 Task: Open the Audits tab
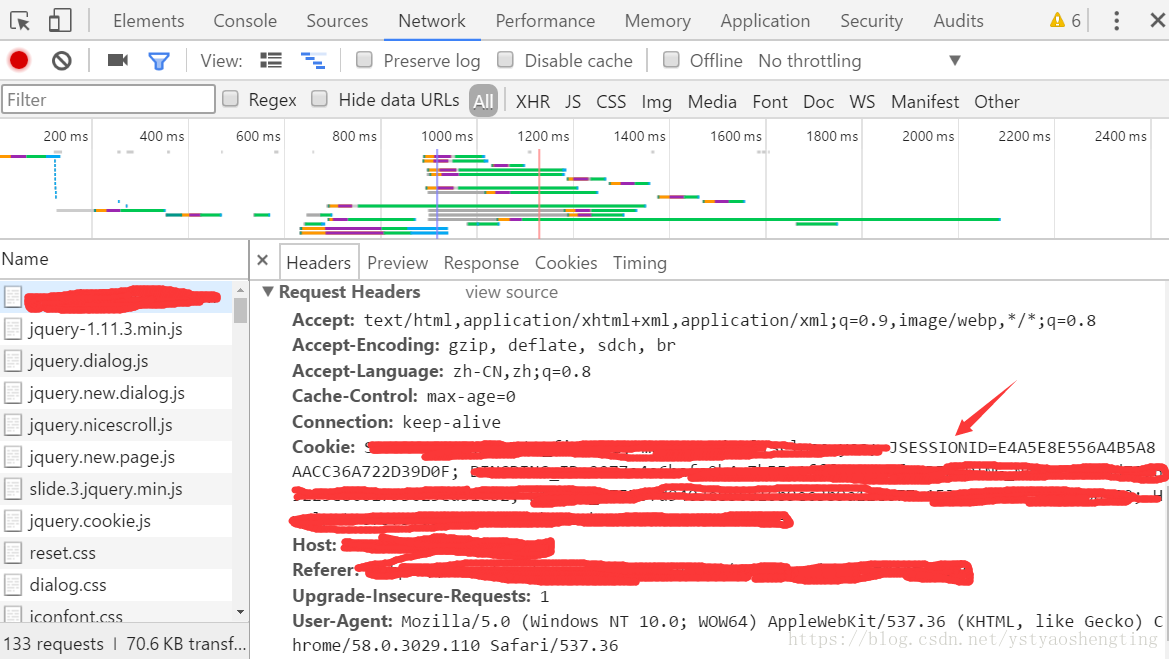point(958,21)
